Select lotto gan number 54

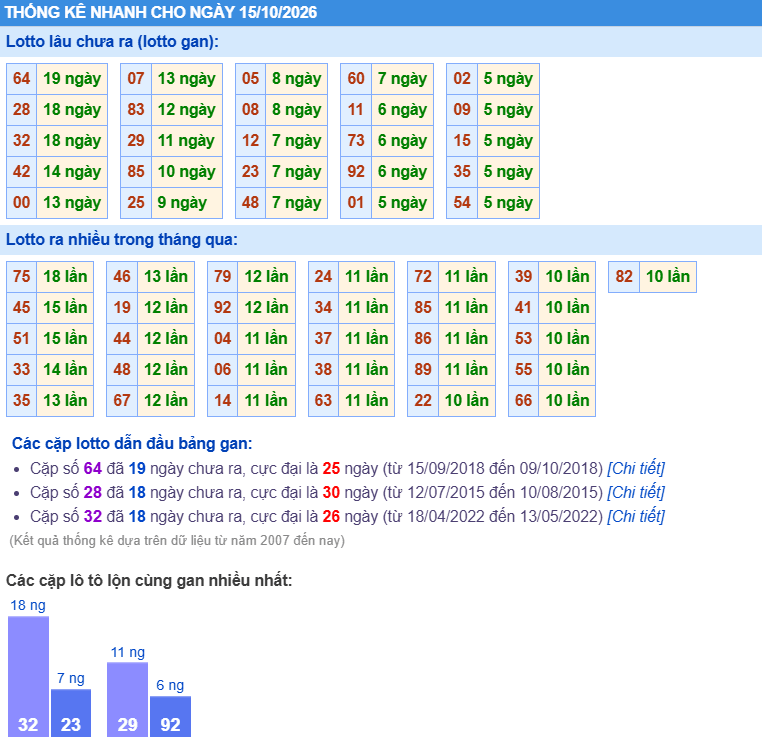(x=462, y=203)
